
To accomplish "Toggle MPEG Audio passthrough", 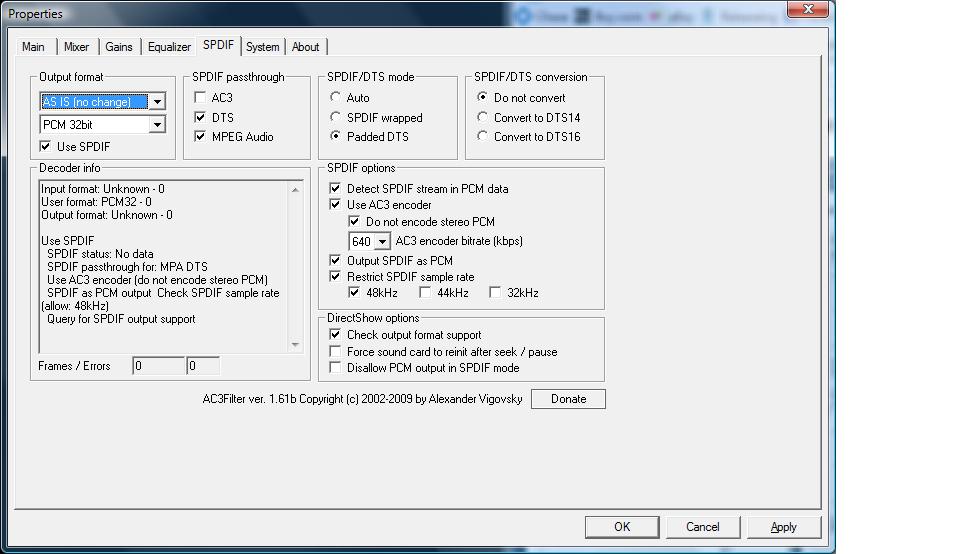I will (201, 137).
